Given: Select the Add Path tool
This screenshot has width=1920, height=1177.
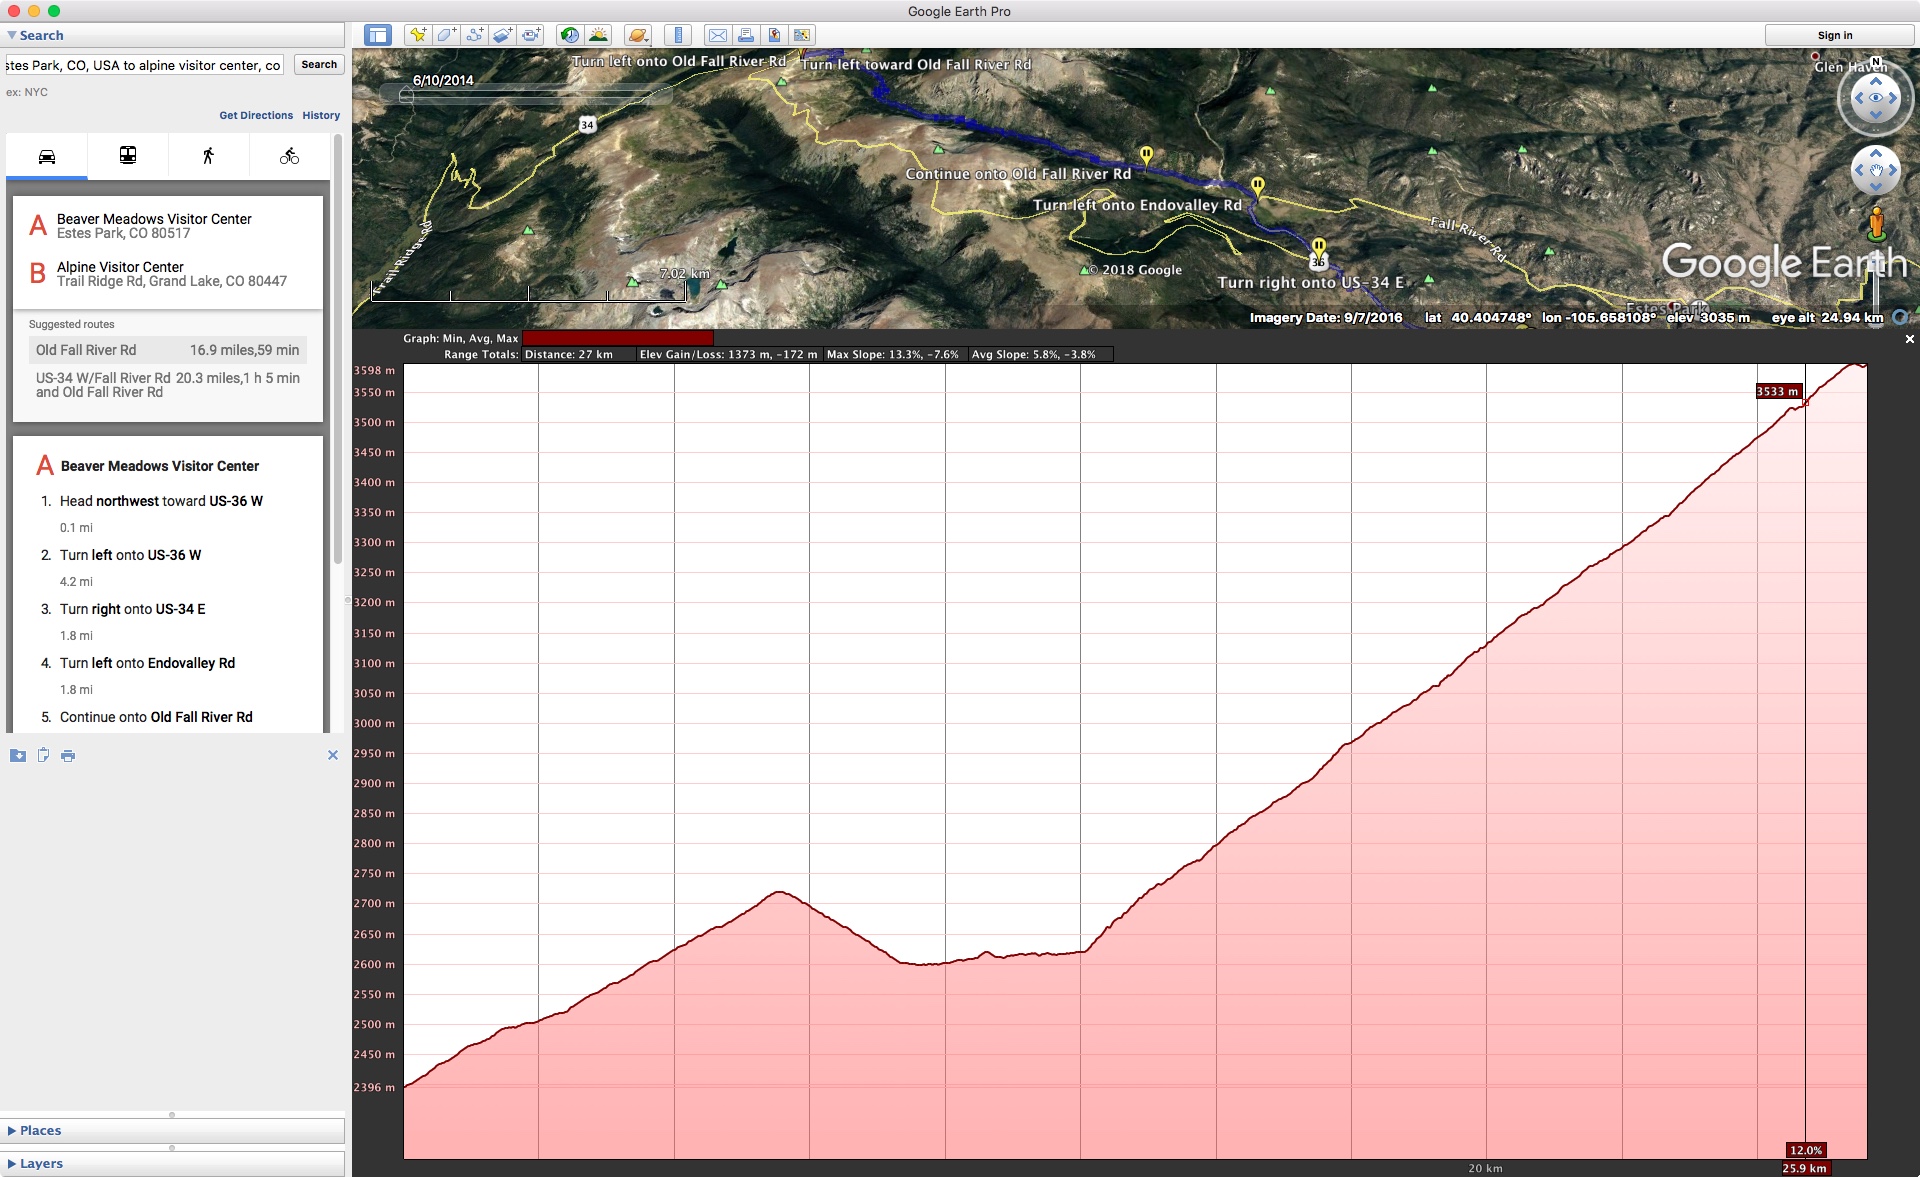Looking at the screenshot, I should click(x=474, y=35).
